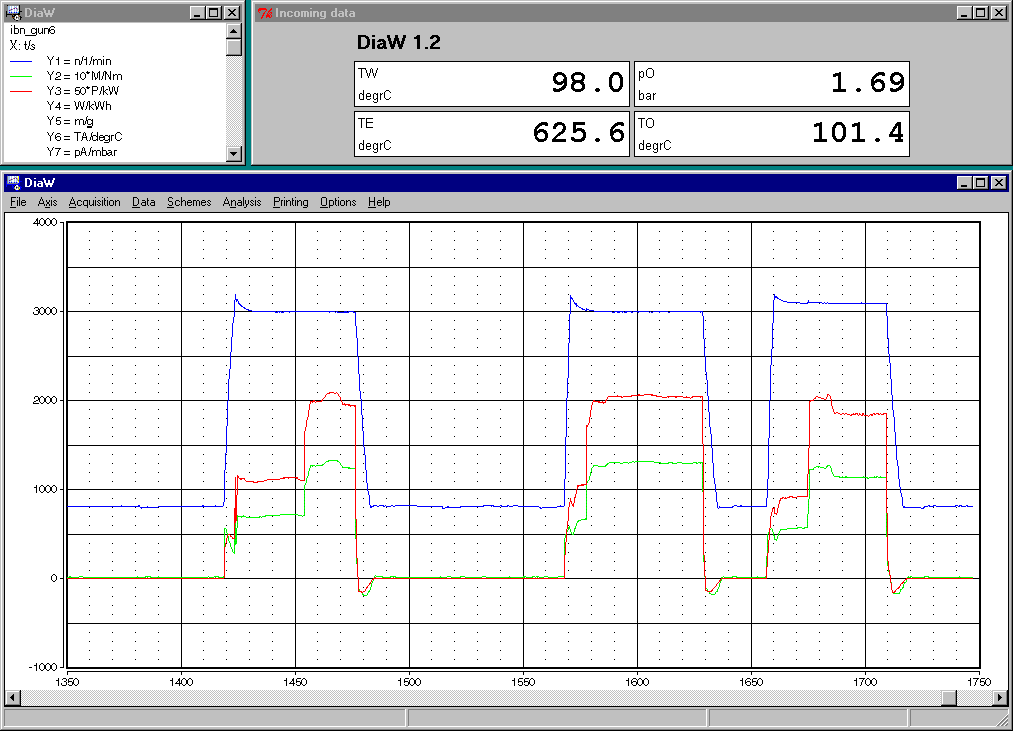
Task: Click the main DiaW chart window icon
Action: click(x=13, y=183)
